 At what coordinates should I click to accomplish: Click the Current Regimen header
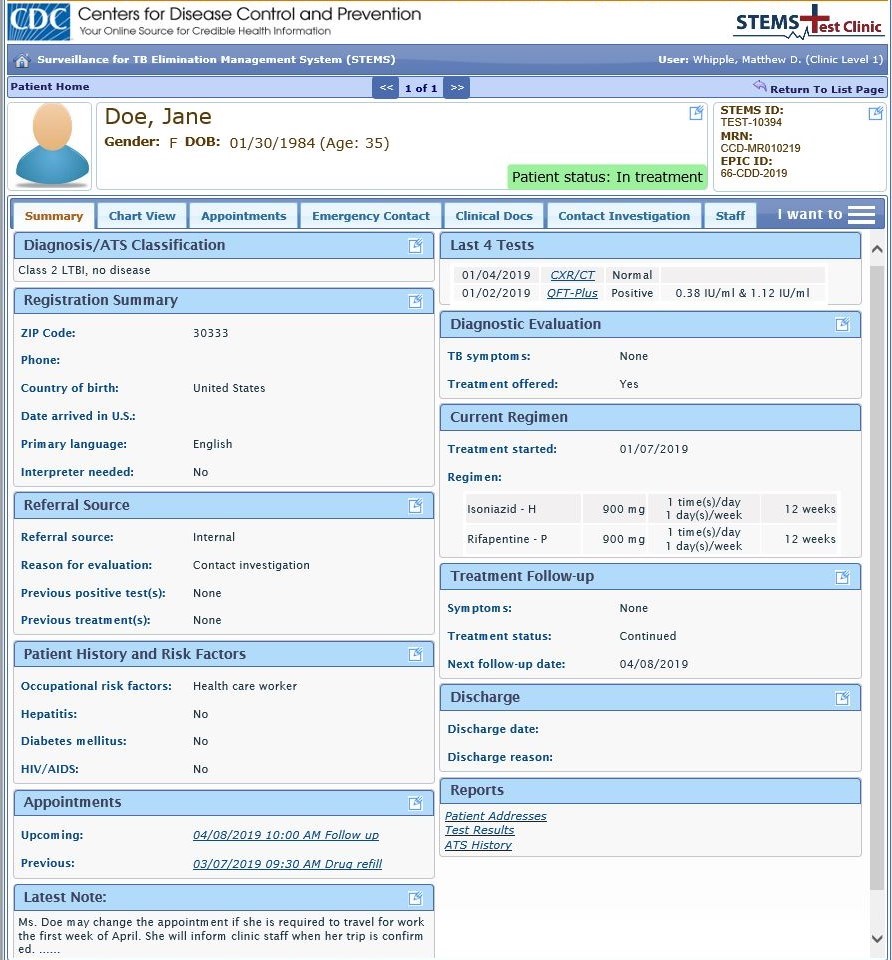650,418
